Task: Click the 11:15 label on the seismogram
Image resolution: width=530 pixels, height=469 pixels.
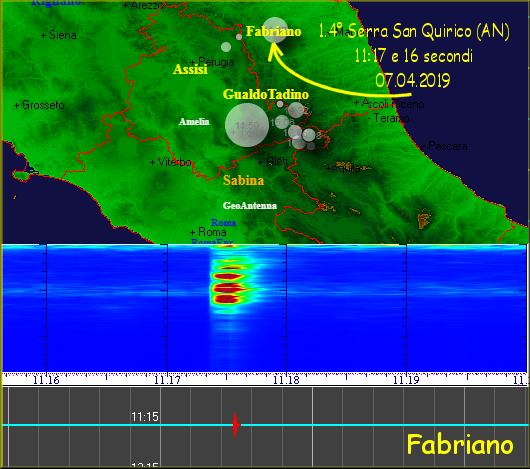Action: (x=145, y=417)
